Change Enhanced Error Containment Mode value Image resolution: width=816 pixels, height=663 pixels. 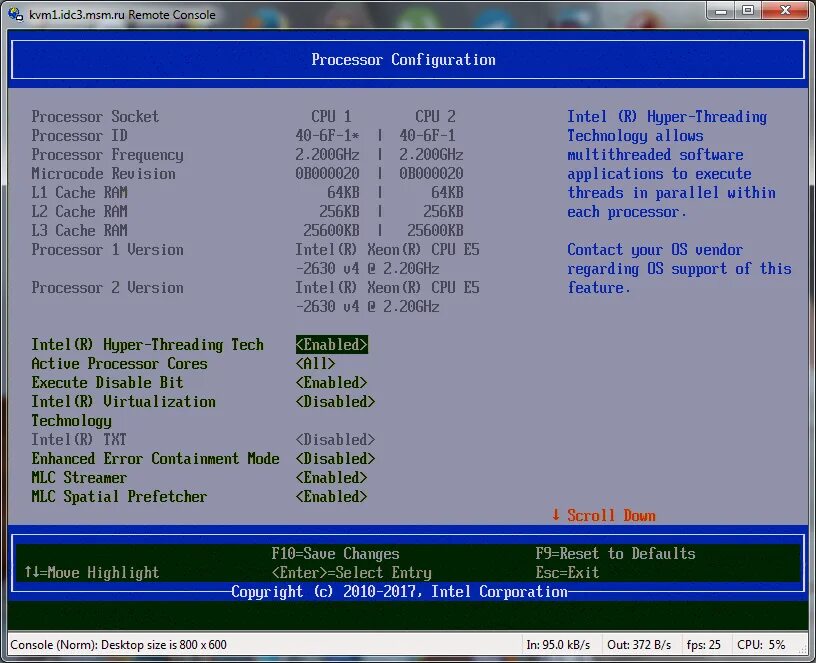click(x=335, y=458)
